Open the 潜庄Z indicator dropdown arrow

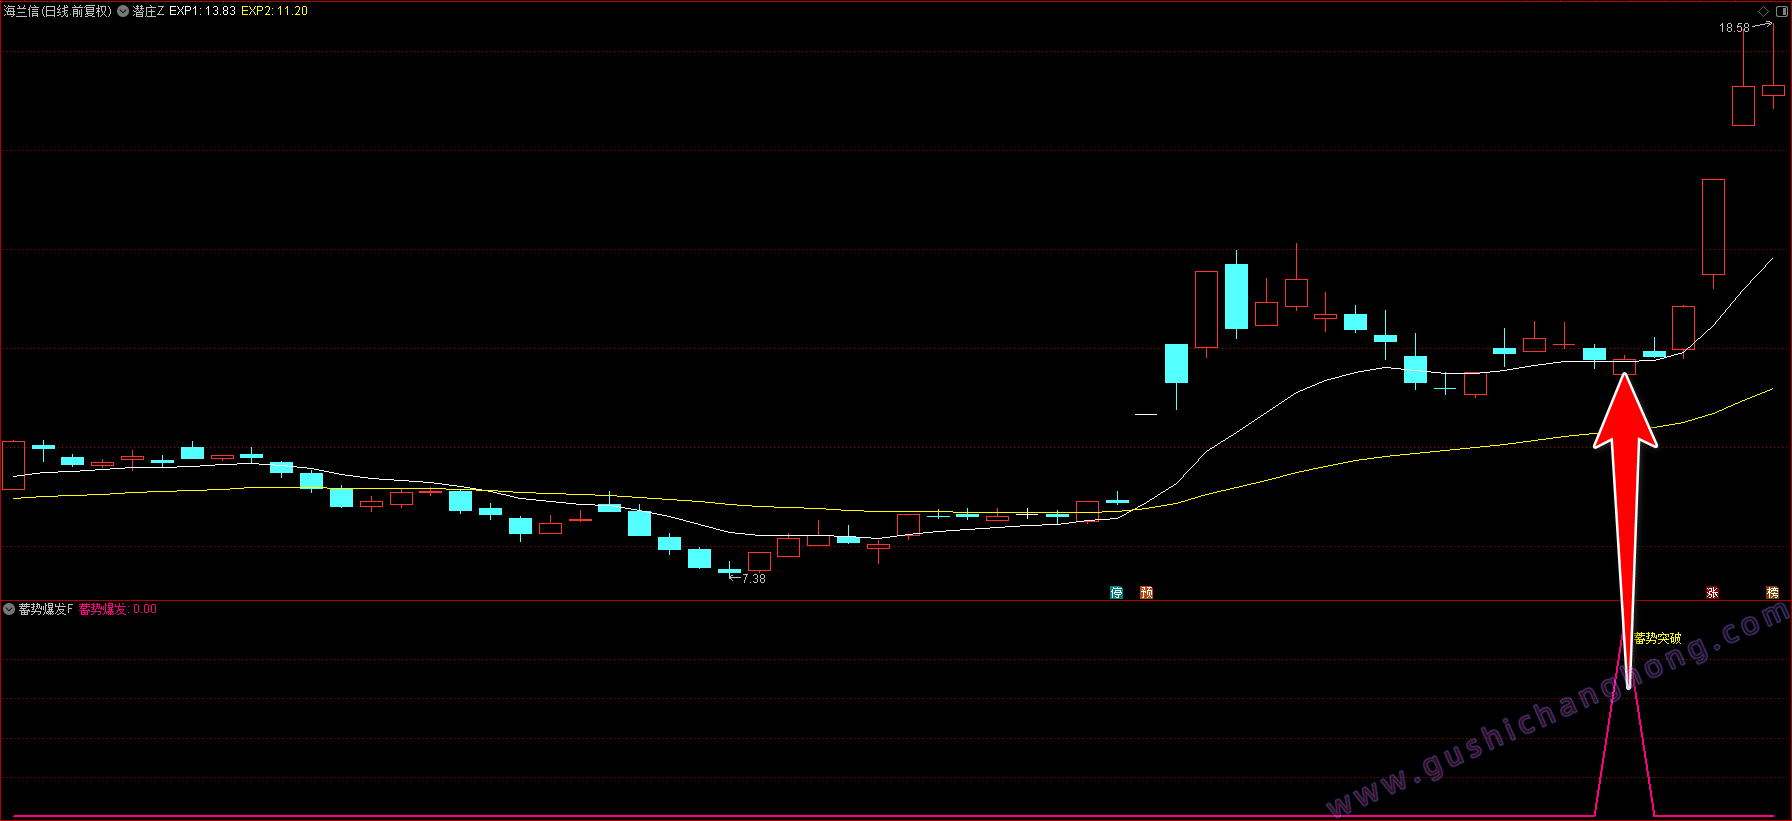pyautogui.click(x=123, y=11)
